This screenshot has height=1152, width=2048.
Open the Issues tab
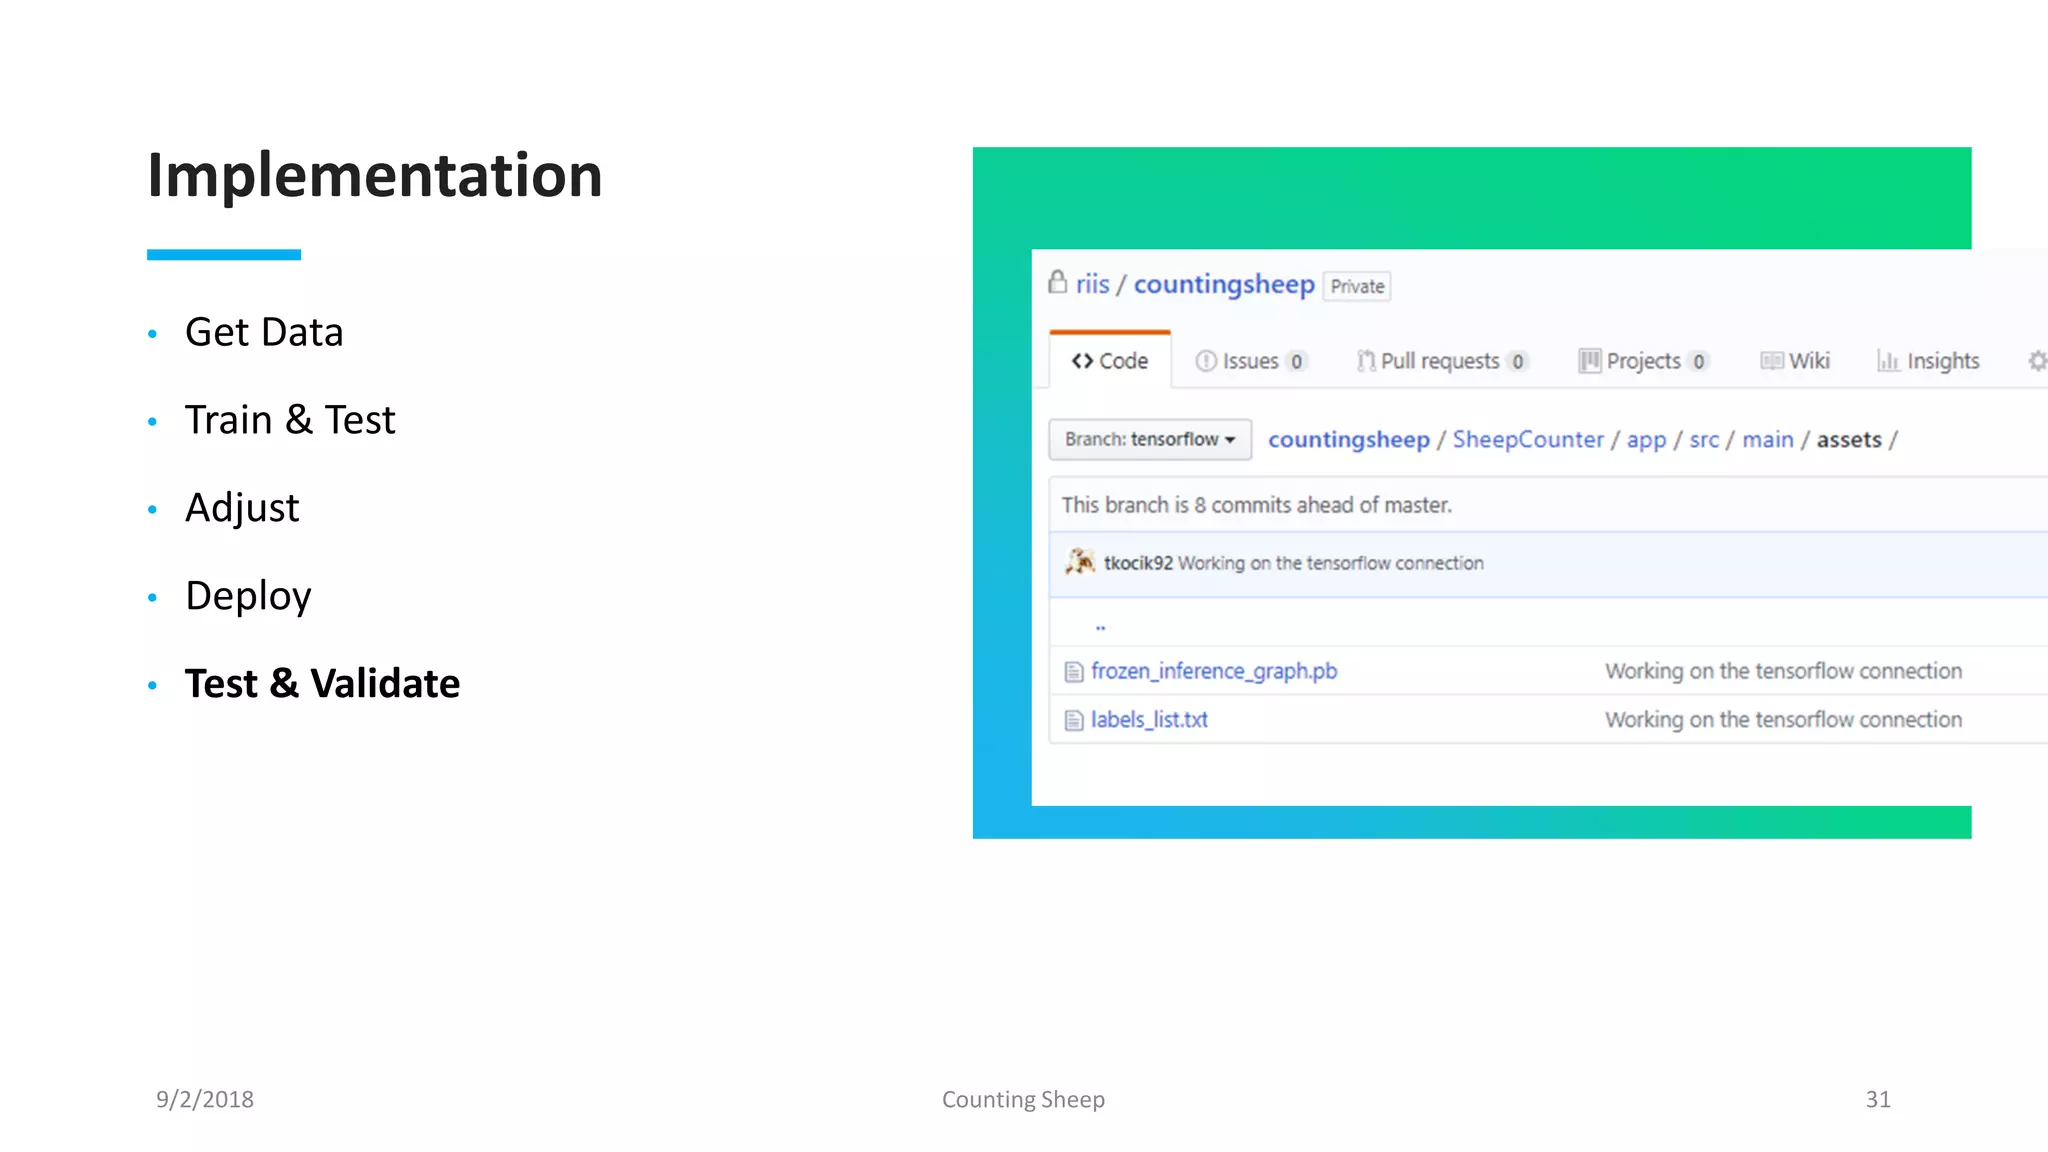[x=1251, y=361]
